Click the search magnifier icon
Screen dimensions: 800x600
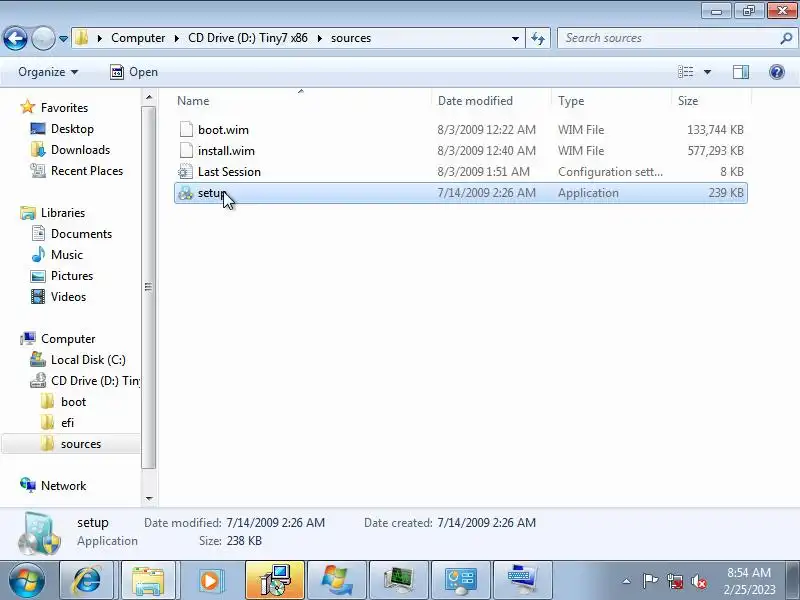pos(786,38)
